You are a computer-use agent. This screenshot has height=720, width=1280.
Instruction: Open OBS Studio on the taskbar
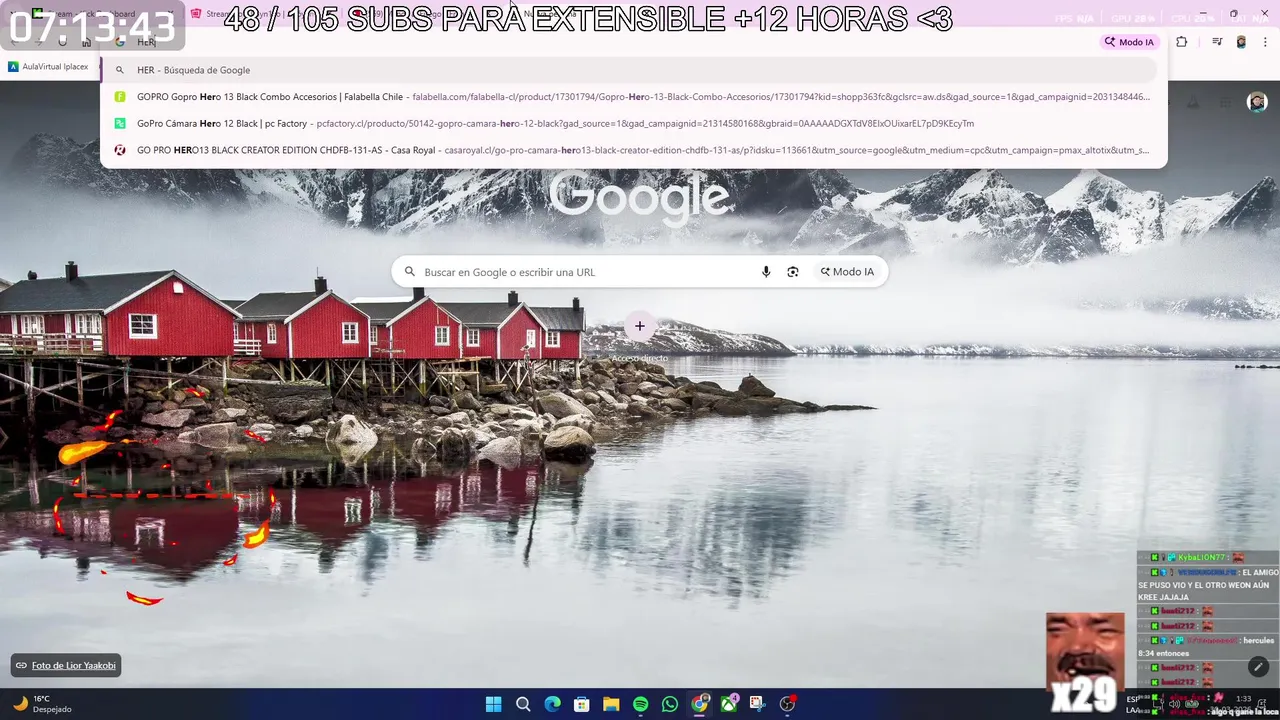(788, 704)
